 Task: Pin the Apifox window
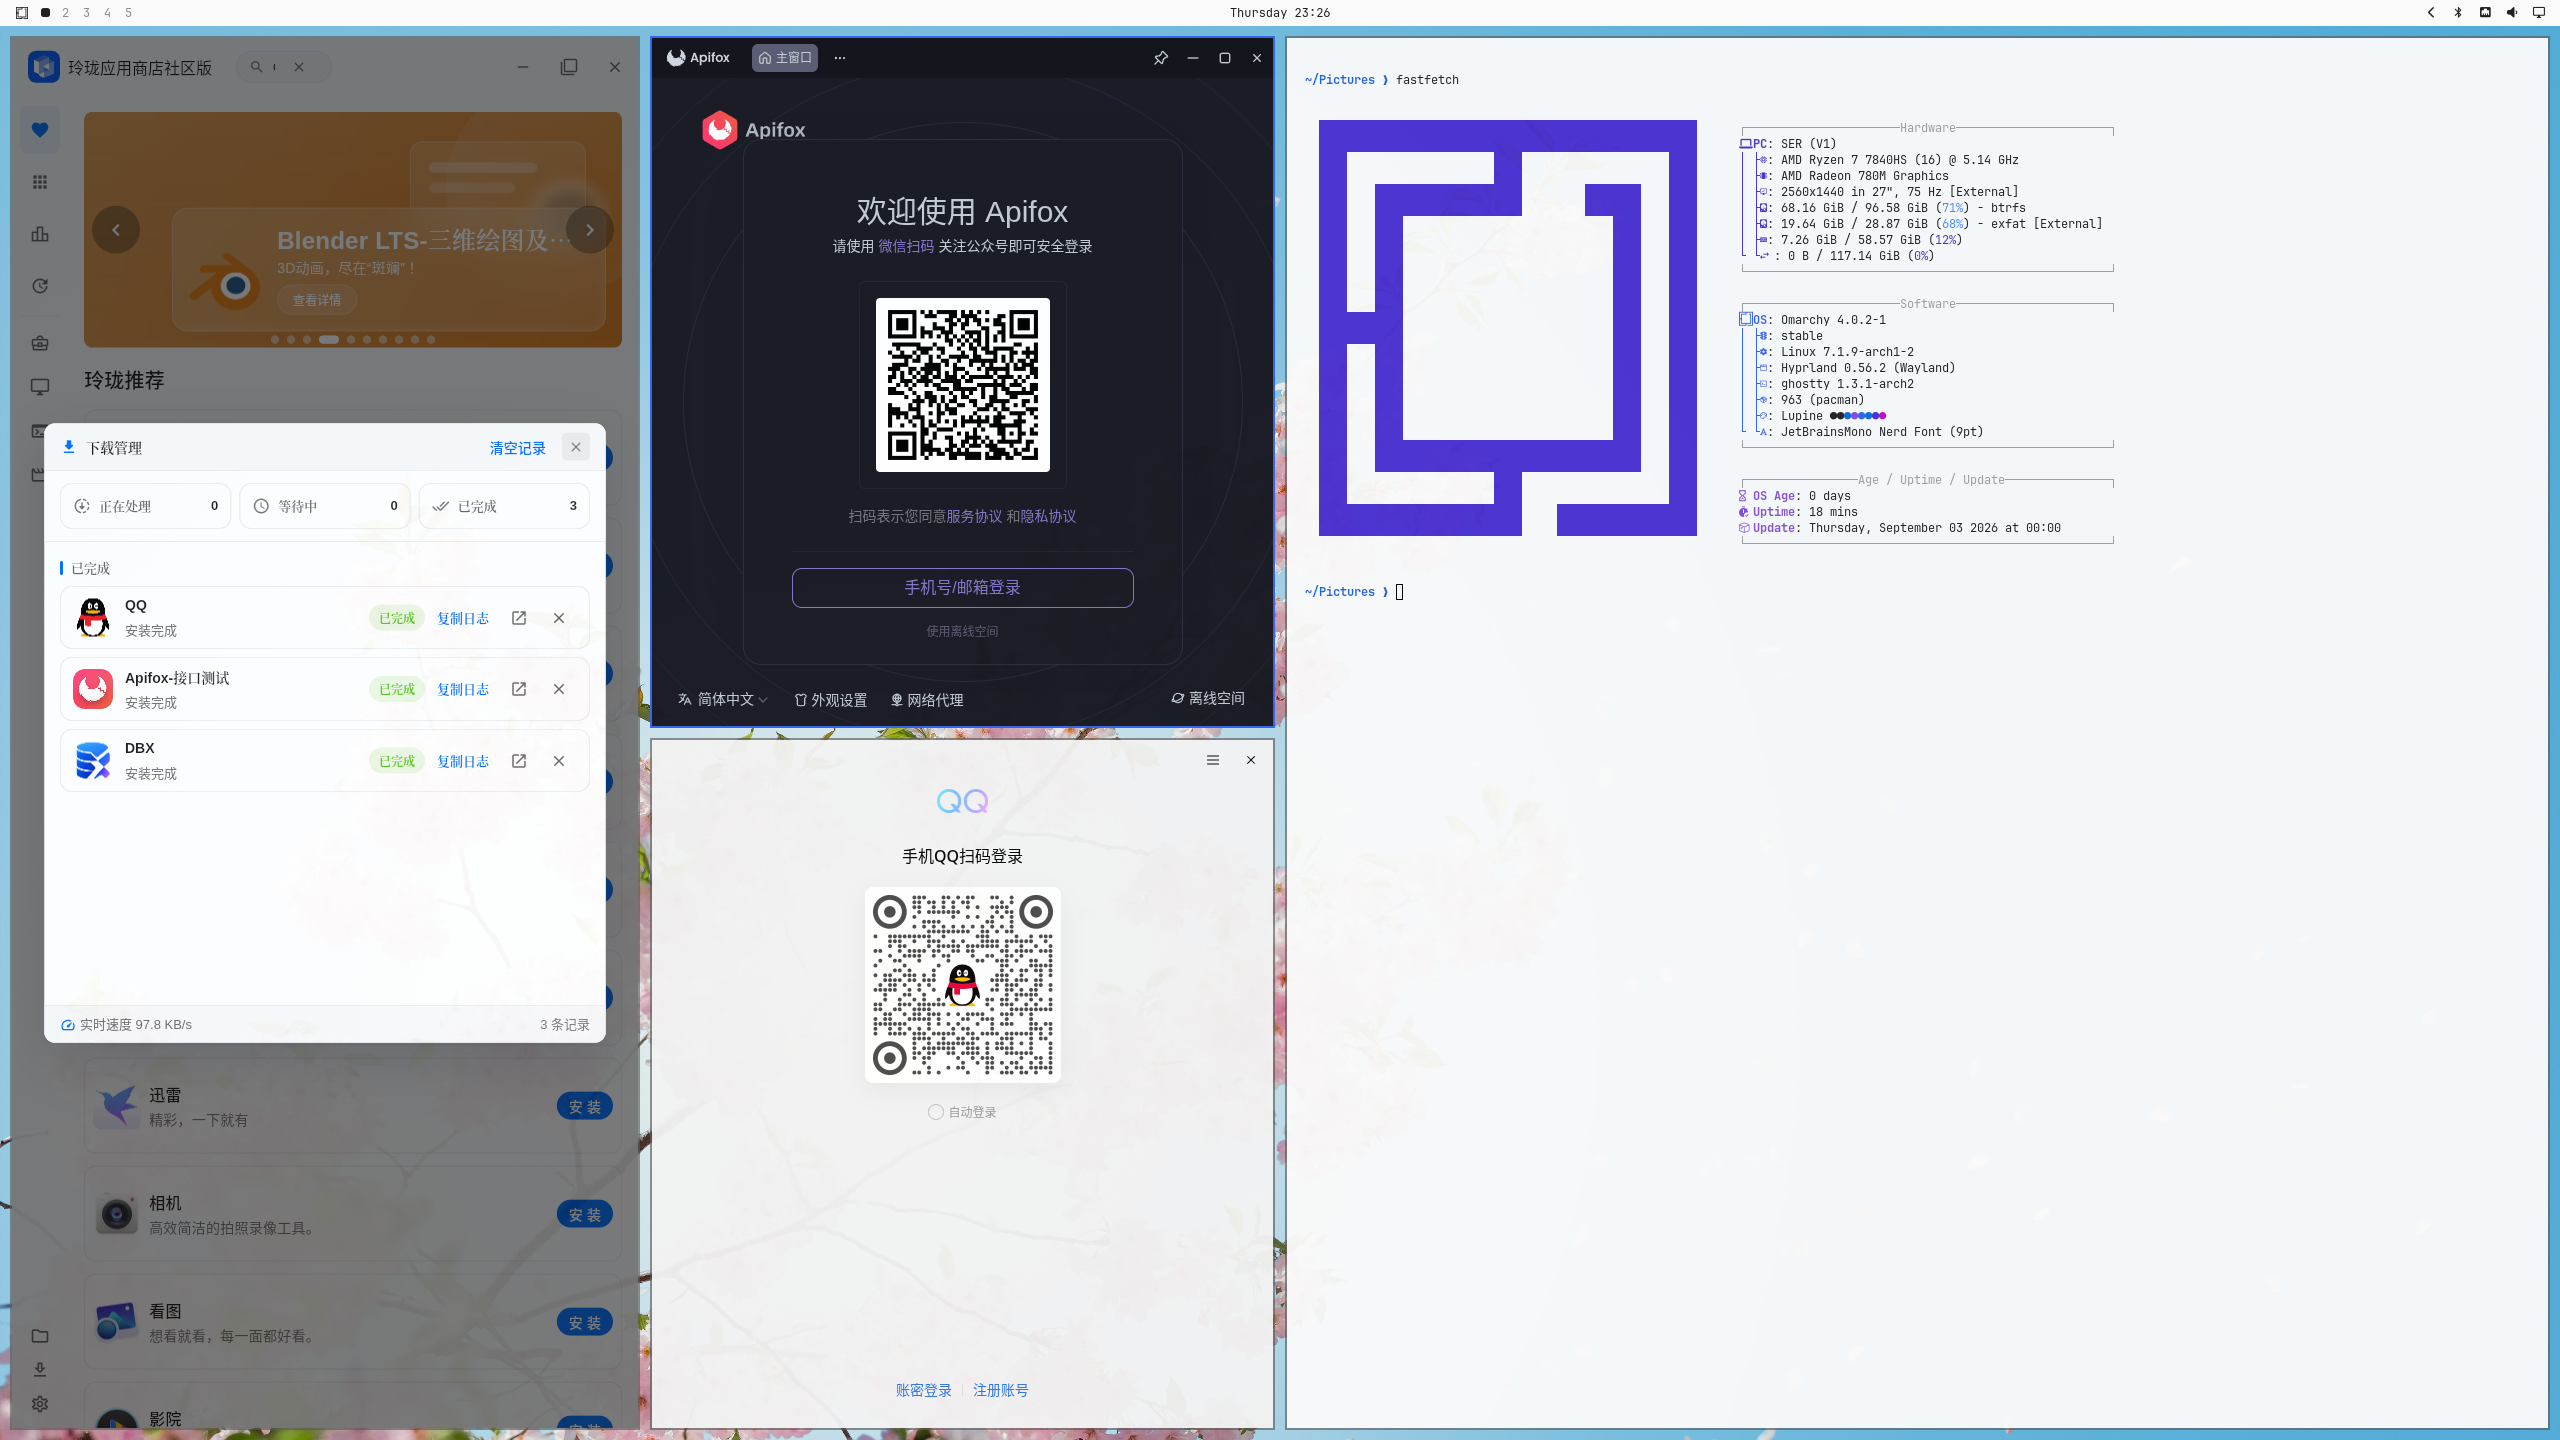coord(1161,58)
